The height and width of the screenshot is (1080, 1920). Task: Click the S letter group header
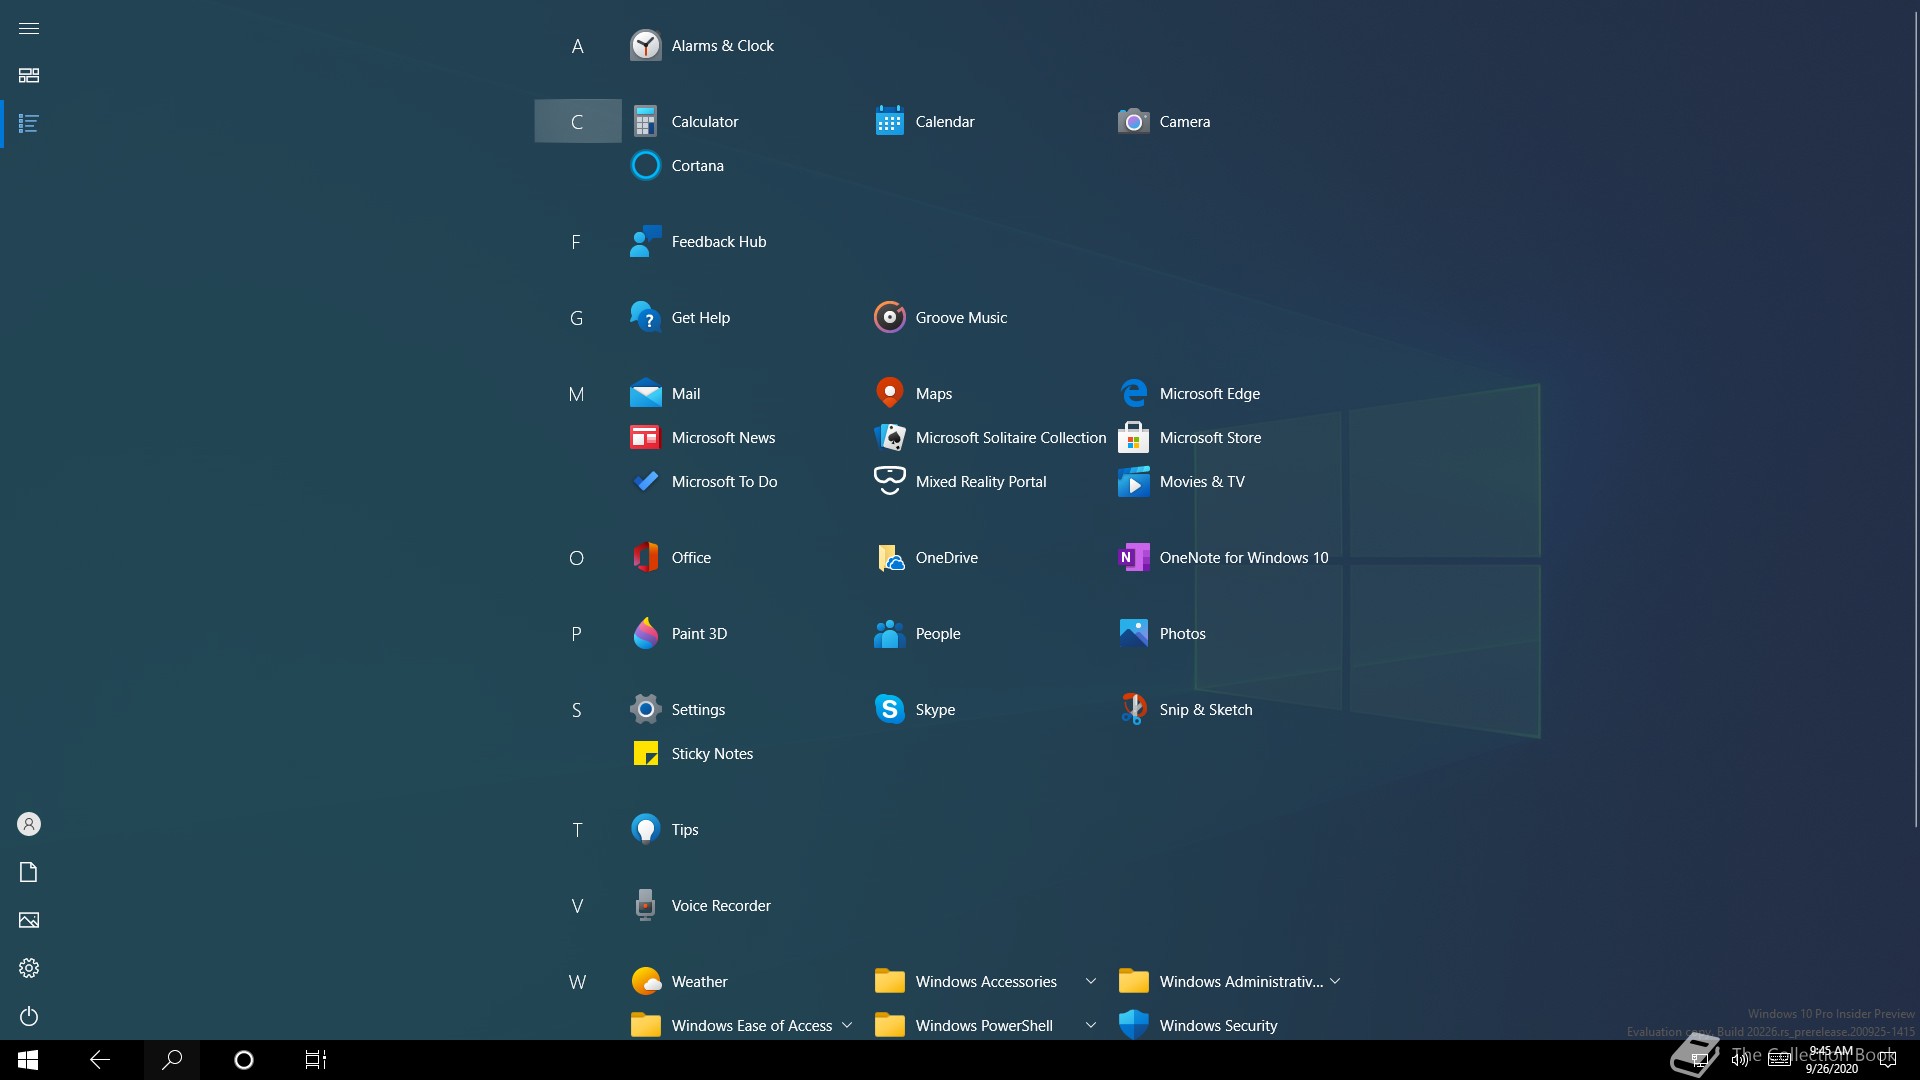coord(577,710)
